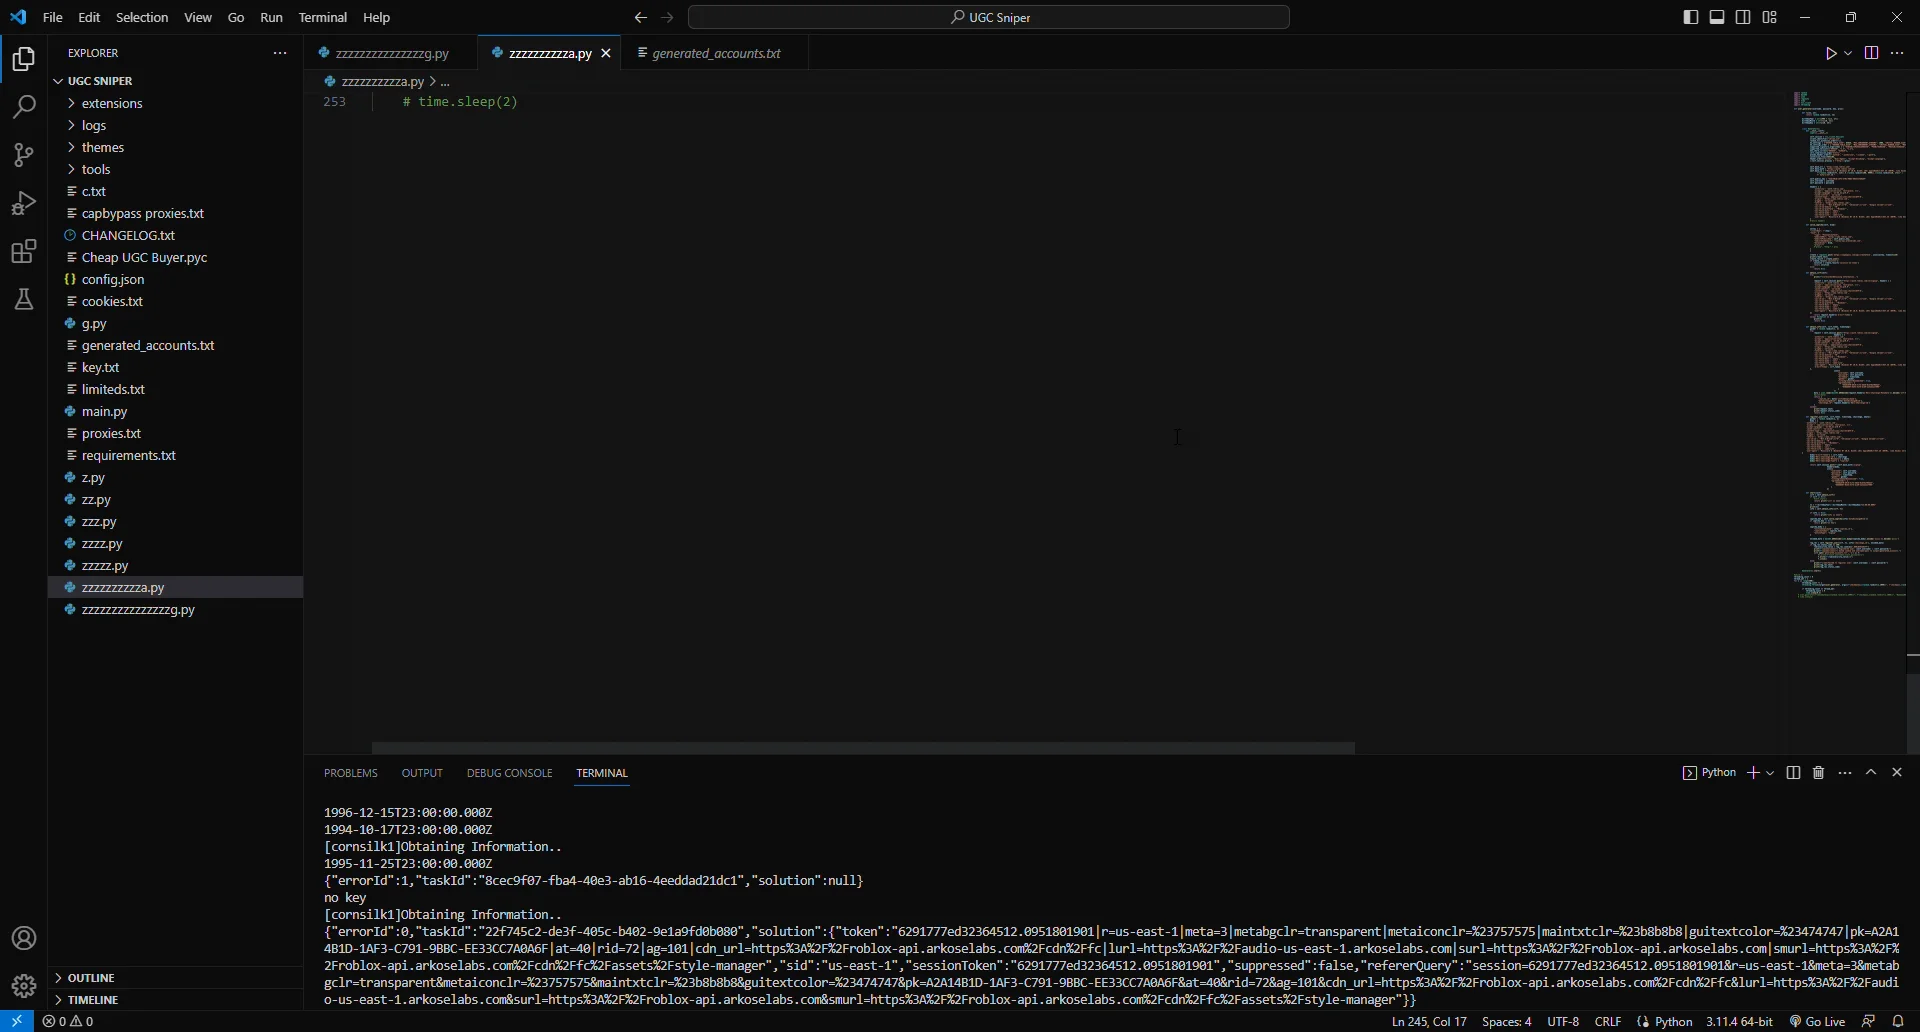
Task: Expand the tools folder
Action: click(x=96, y=169)
